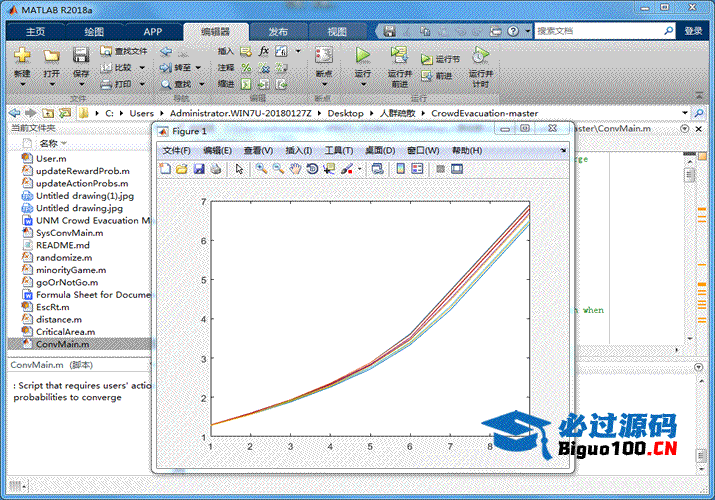The width and height of the screenshot is (715, 500).
Task: Click the Rotate 3D tool in Figure toolbar
Action: click(312, 169)
